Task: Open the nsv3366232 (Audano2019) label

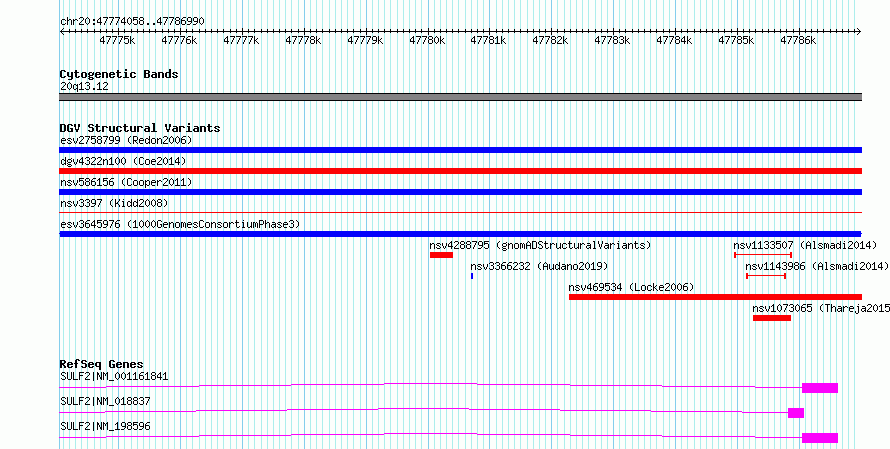Action: coord(539,266)
